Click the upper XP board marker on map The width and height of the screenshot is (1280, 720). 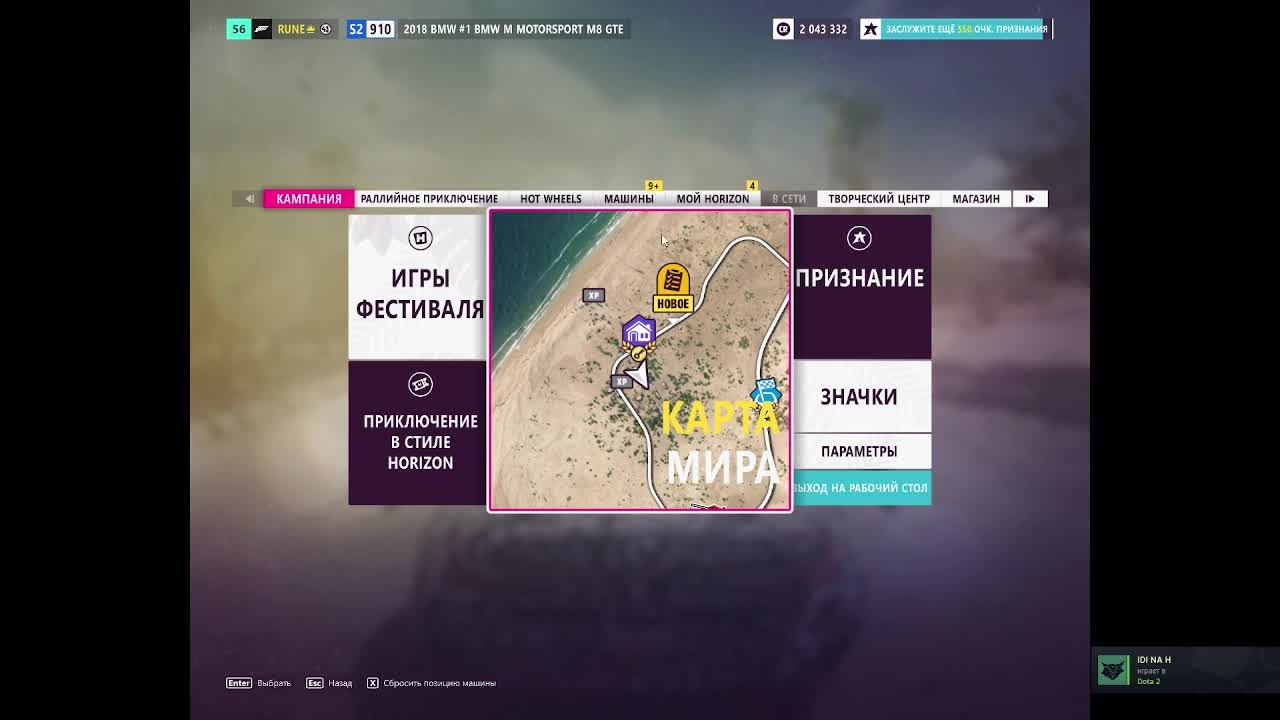click(x=593, y=296)
